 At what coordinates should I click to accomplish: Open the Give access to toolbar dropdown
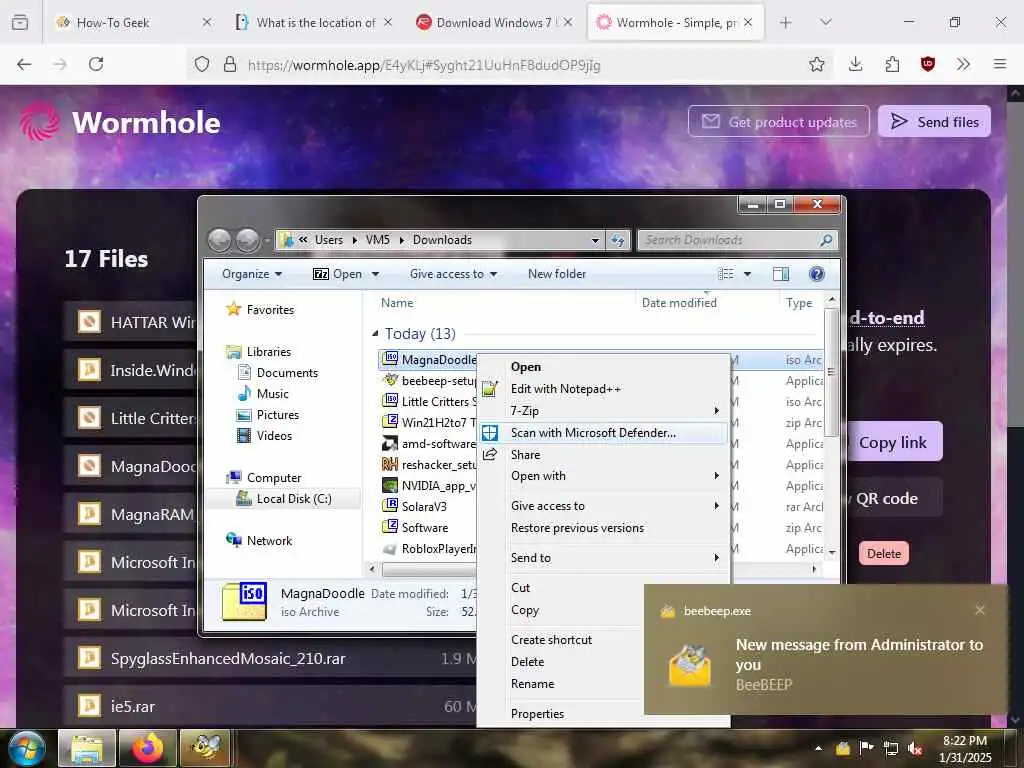tap(453, 274)
